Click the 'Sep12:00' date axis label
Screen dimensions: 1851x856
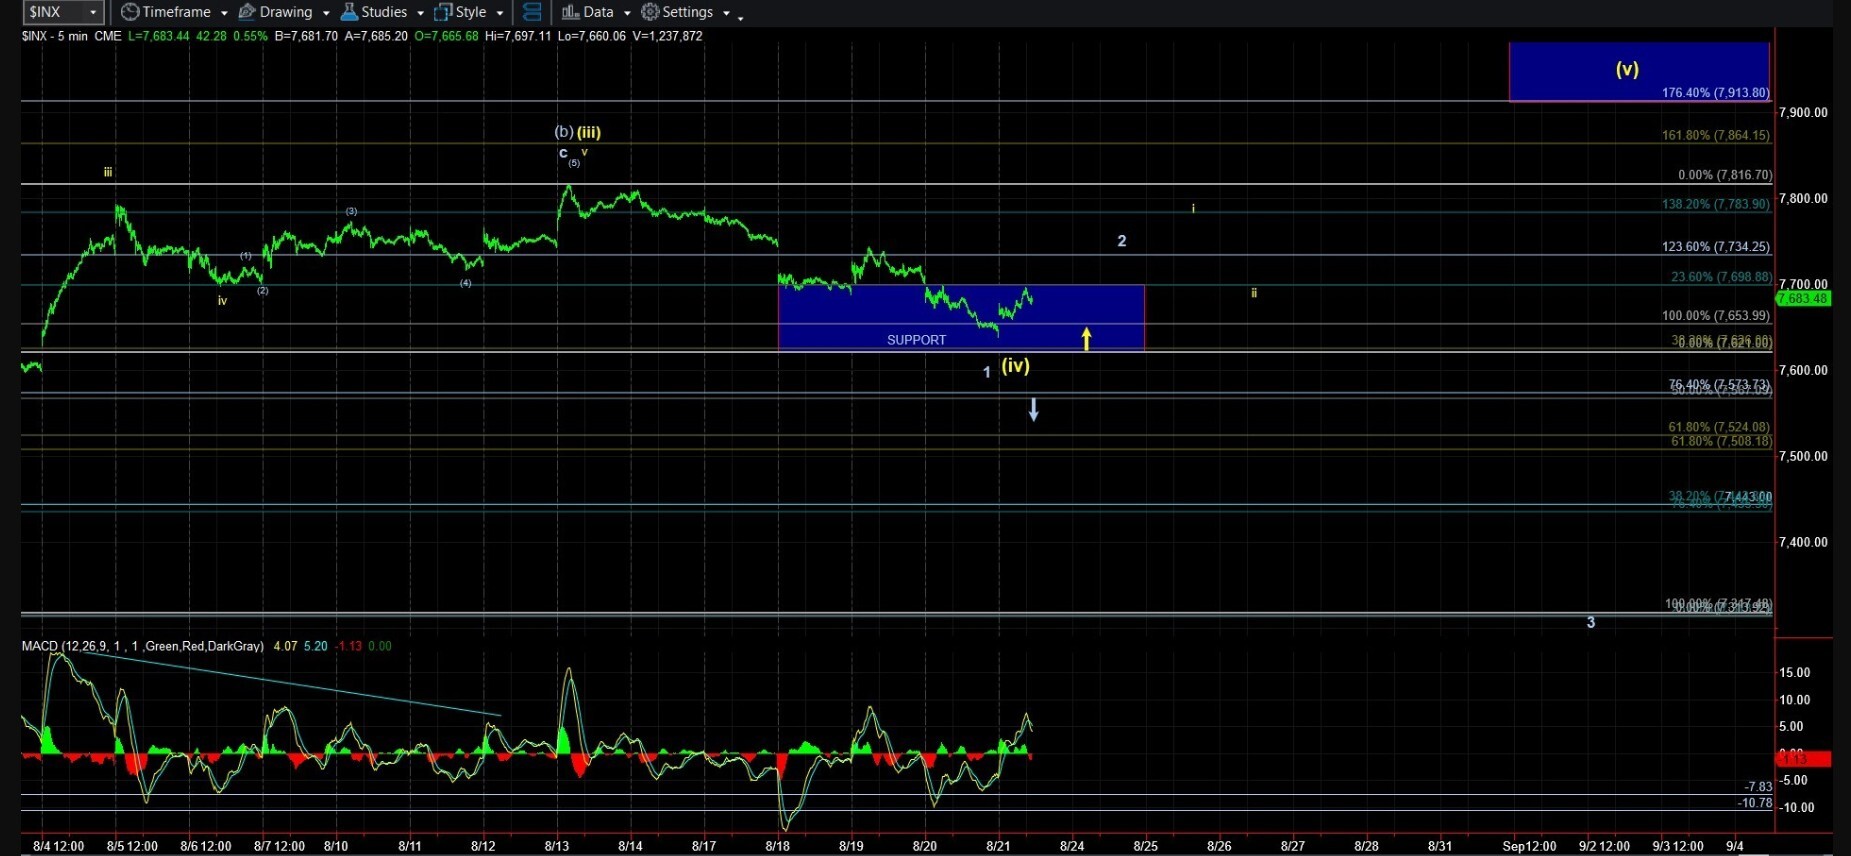click(x=1529, y=846)
